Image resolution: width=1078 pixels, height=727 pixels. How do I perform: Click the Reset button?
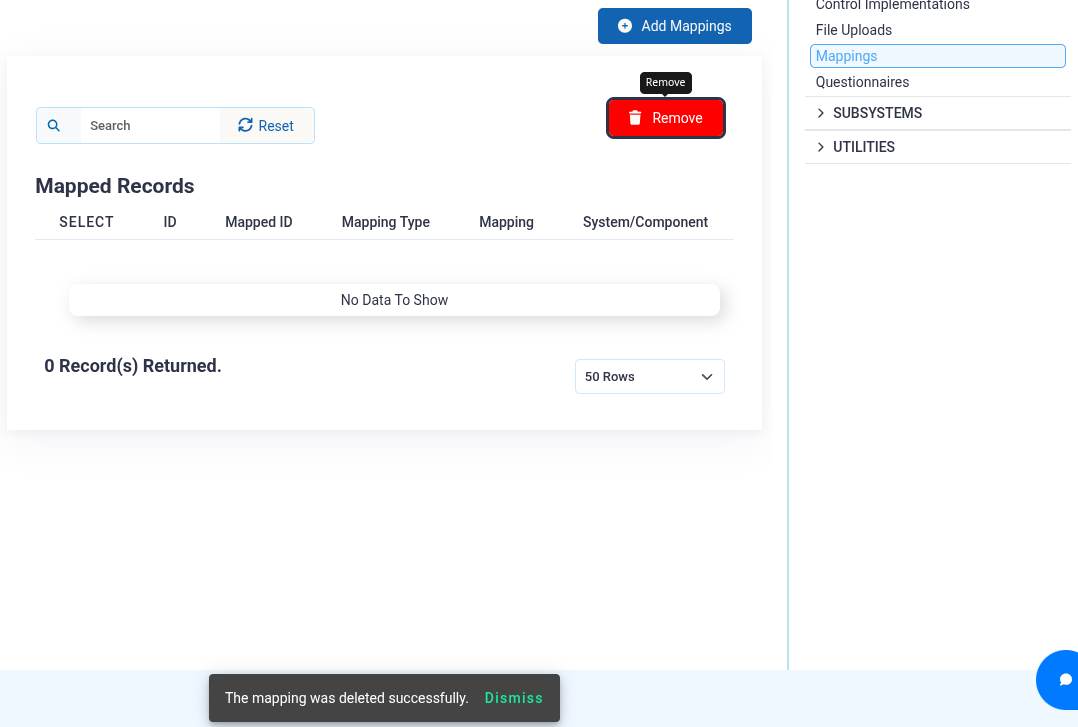(x=267, y=126)
